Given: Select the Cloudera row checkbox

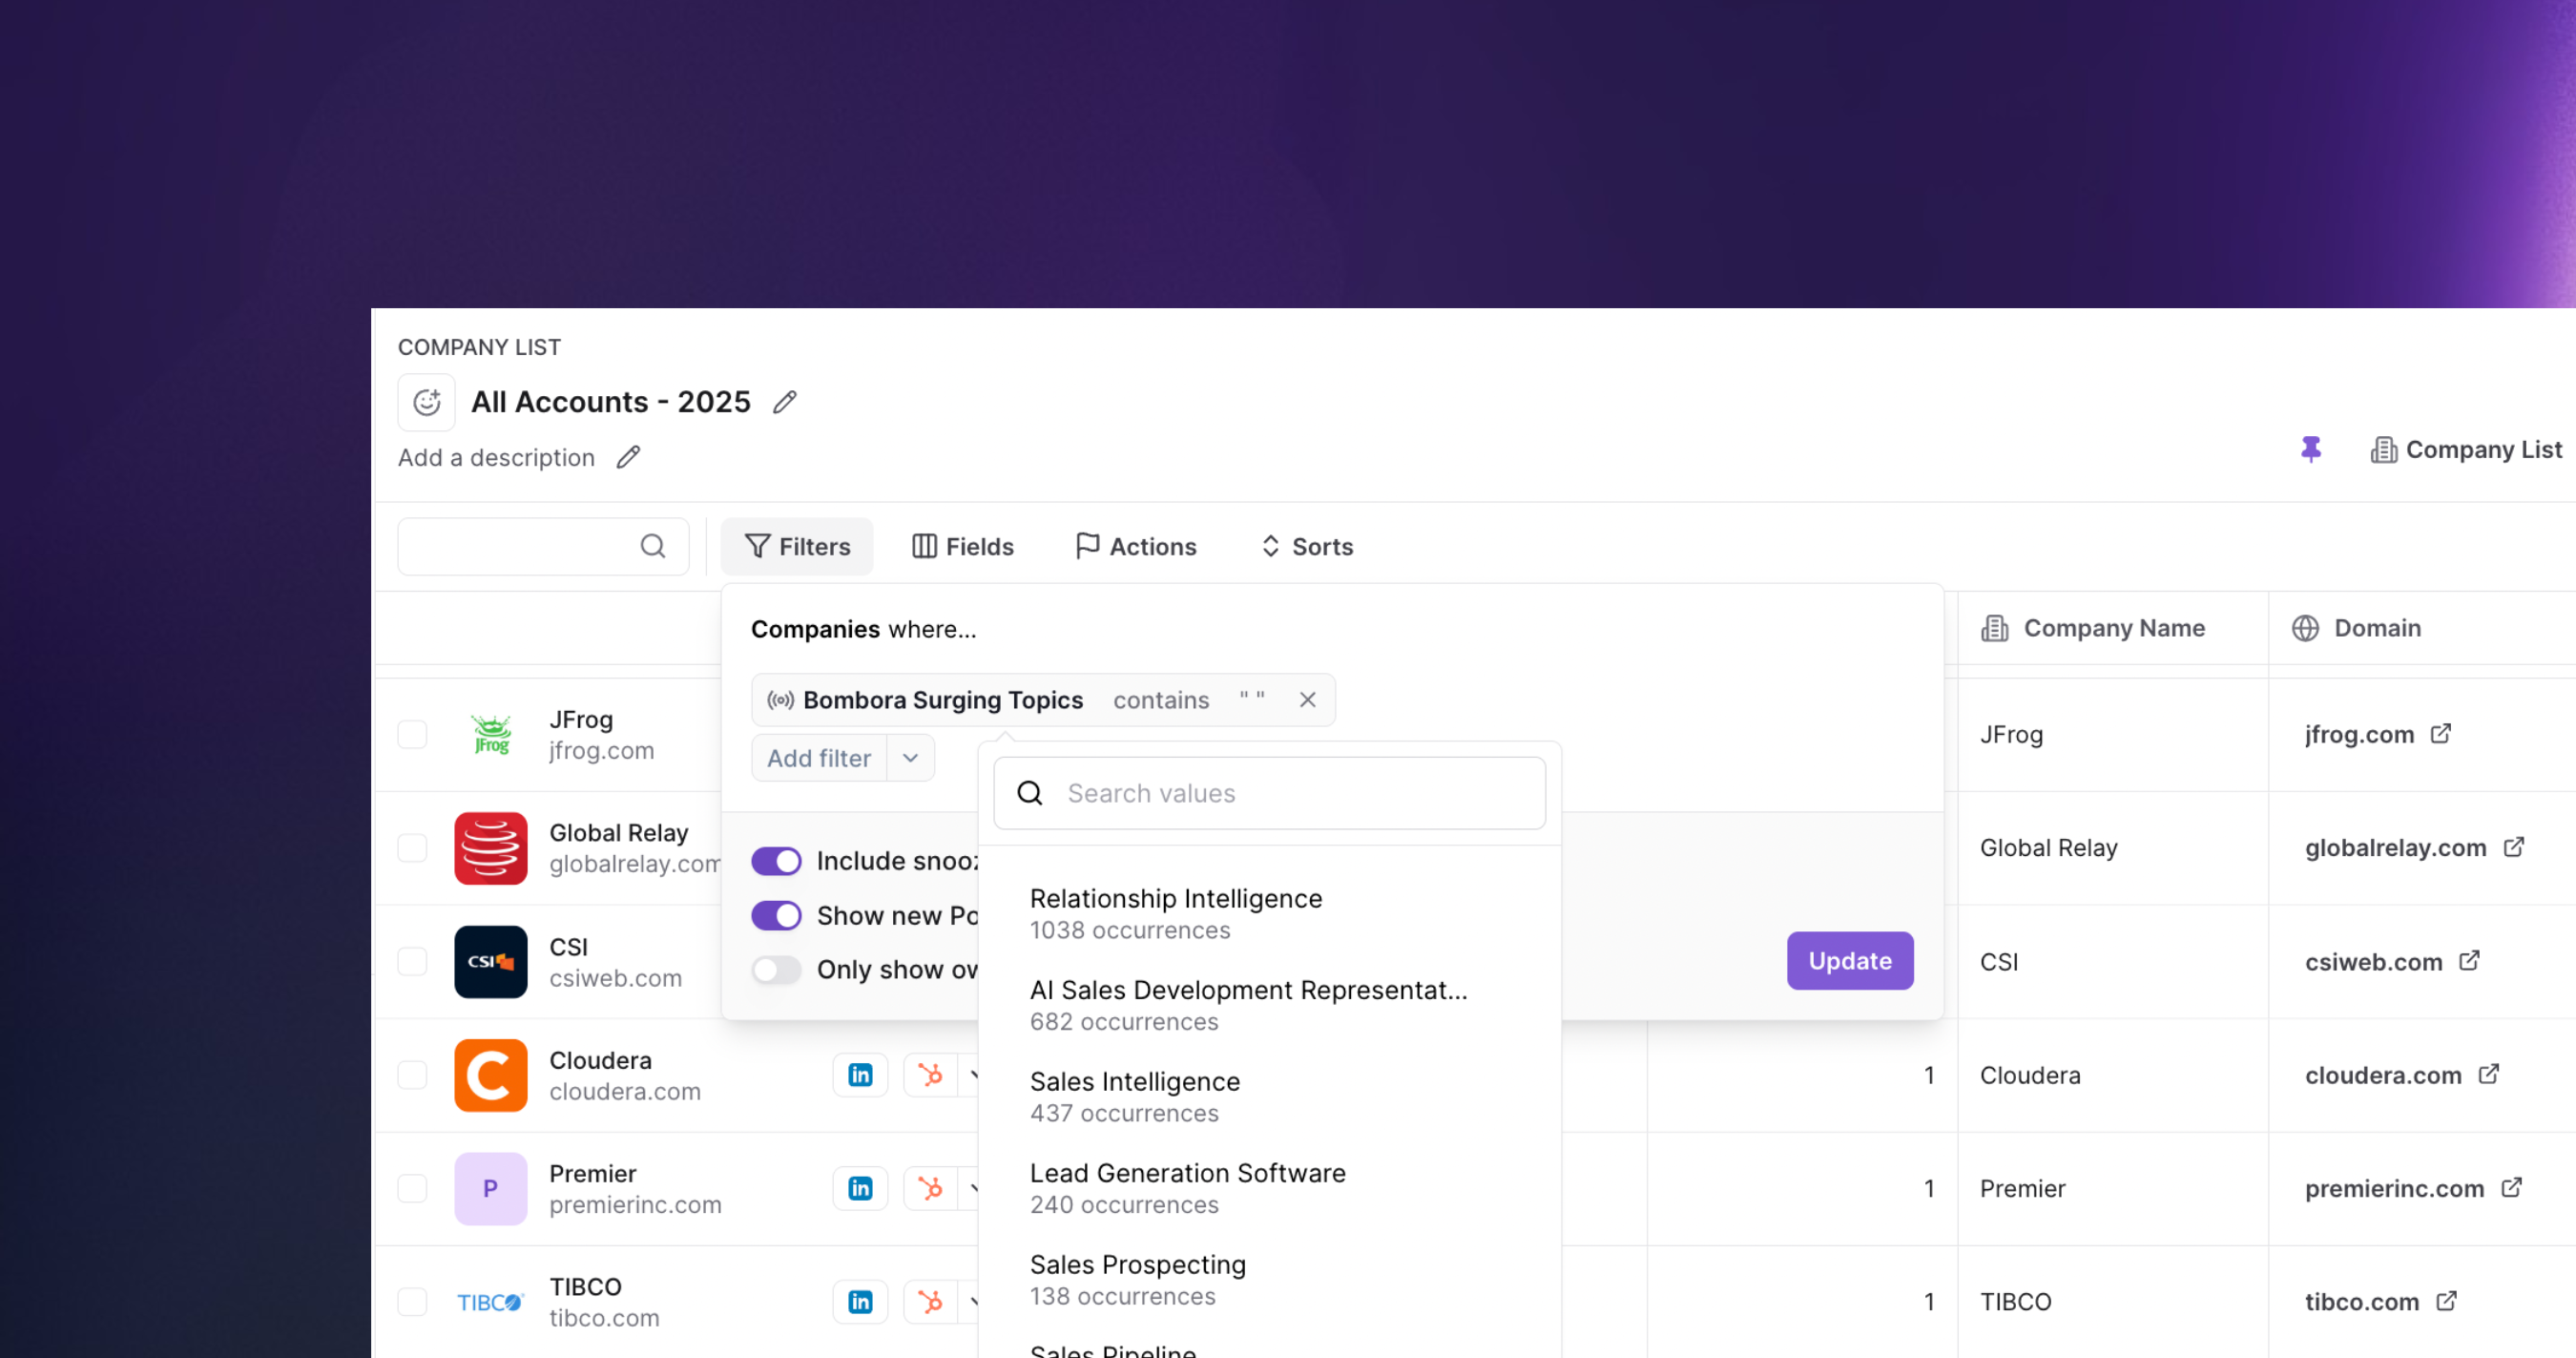Looking at the screenshot, I should (412, 1075).
